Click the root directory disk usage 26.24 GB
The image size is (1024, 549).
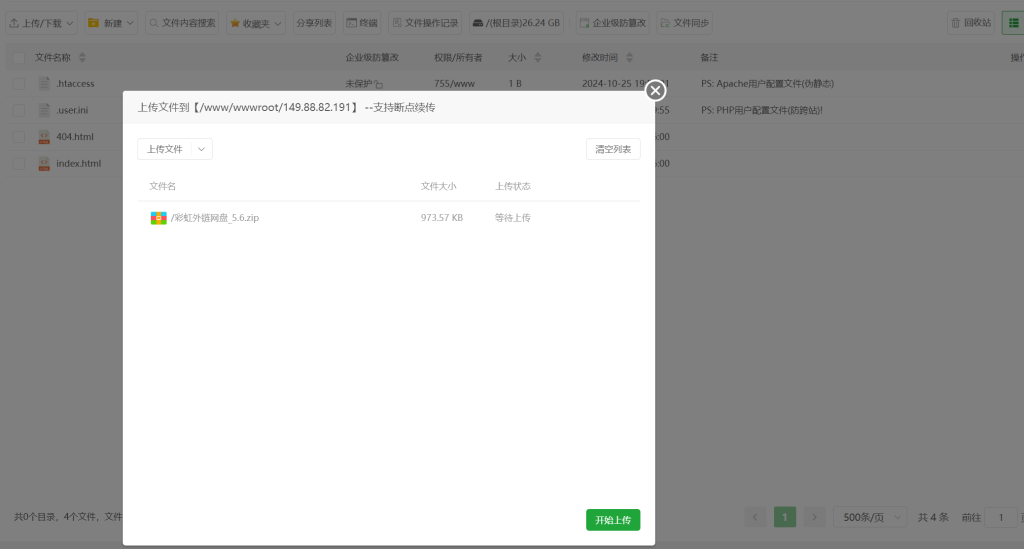point(517,22)
